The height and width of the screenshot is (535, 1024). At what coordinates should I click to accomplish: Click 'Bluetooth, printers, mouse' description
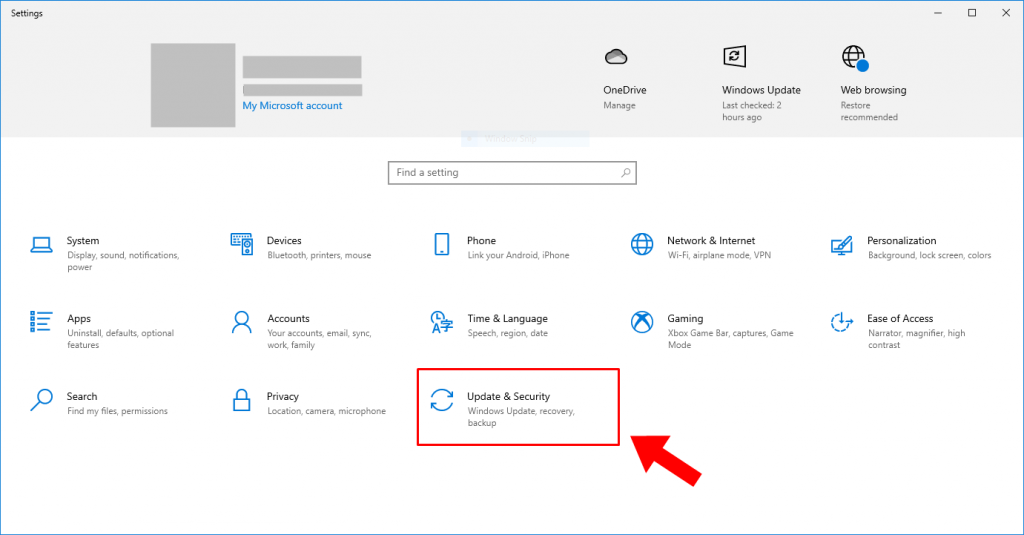(319, 255)
